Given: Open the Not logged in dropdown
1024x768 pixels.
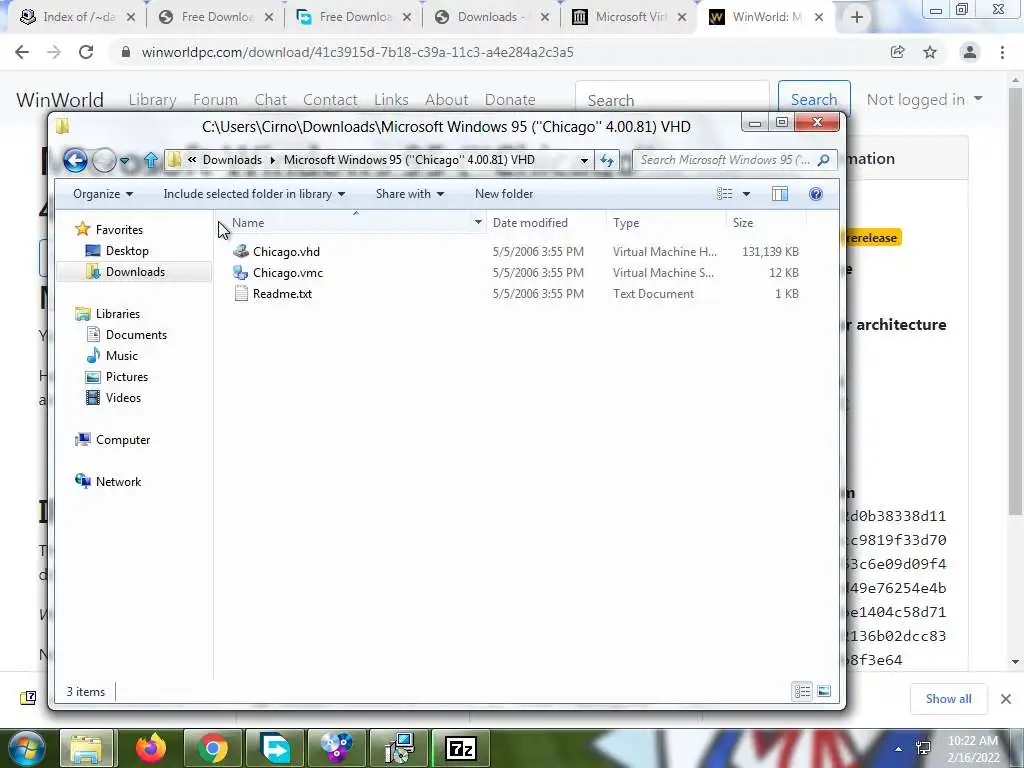Looking at the screenshot, I should pos(924,99).
